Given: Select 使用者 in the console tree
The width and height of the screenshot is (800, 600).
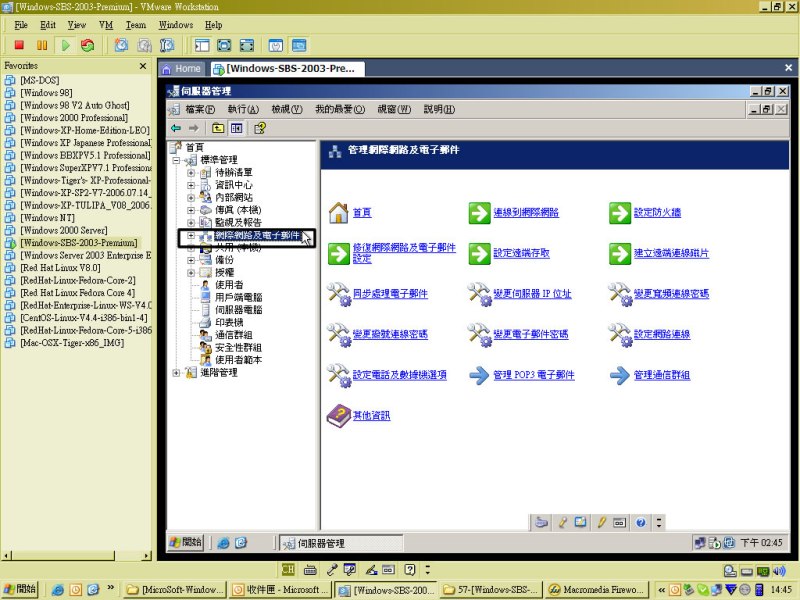Looking at the screenshot, I should point(229,285).
